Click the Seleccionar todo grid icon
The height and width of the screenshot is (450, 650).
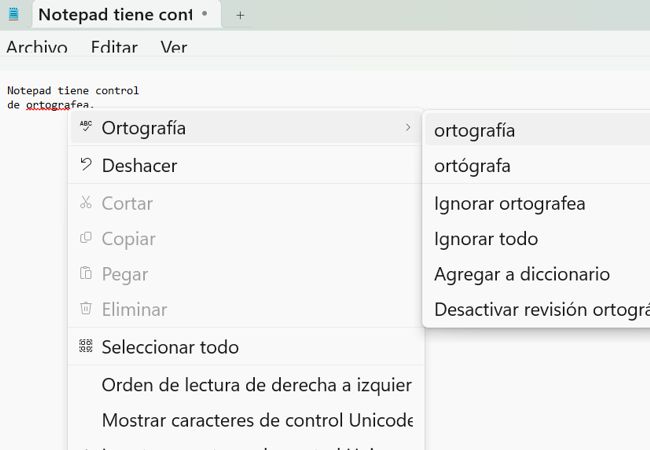pos(86,346)
